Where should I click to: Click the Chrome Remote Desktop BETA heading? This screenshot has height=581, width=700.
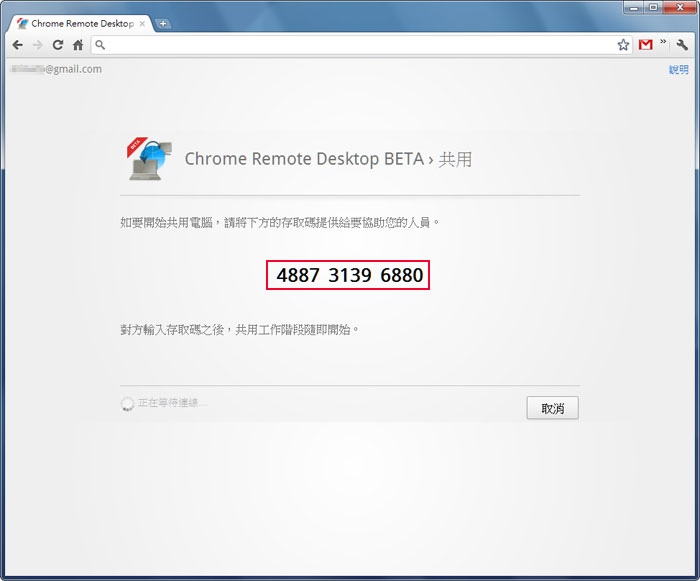coord(328,159)
